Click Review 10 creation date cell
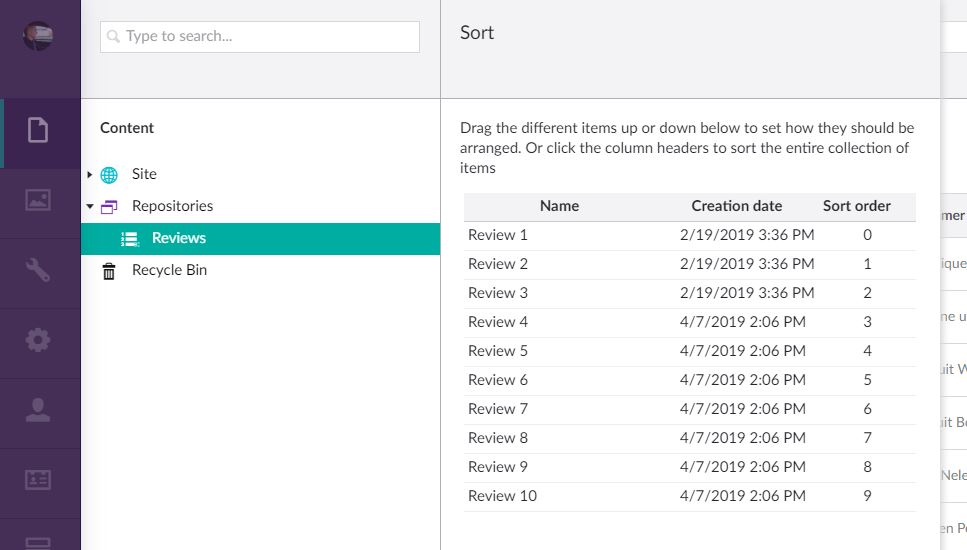967x550 pixels. click(x=743, y=496)
